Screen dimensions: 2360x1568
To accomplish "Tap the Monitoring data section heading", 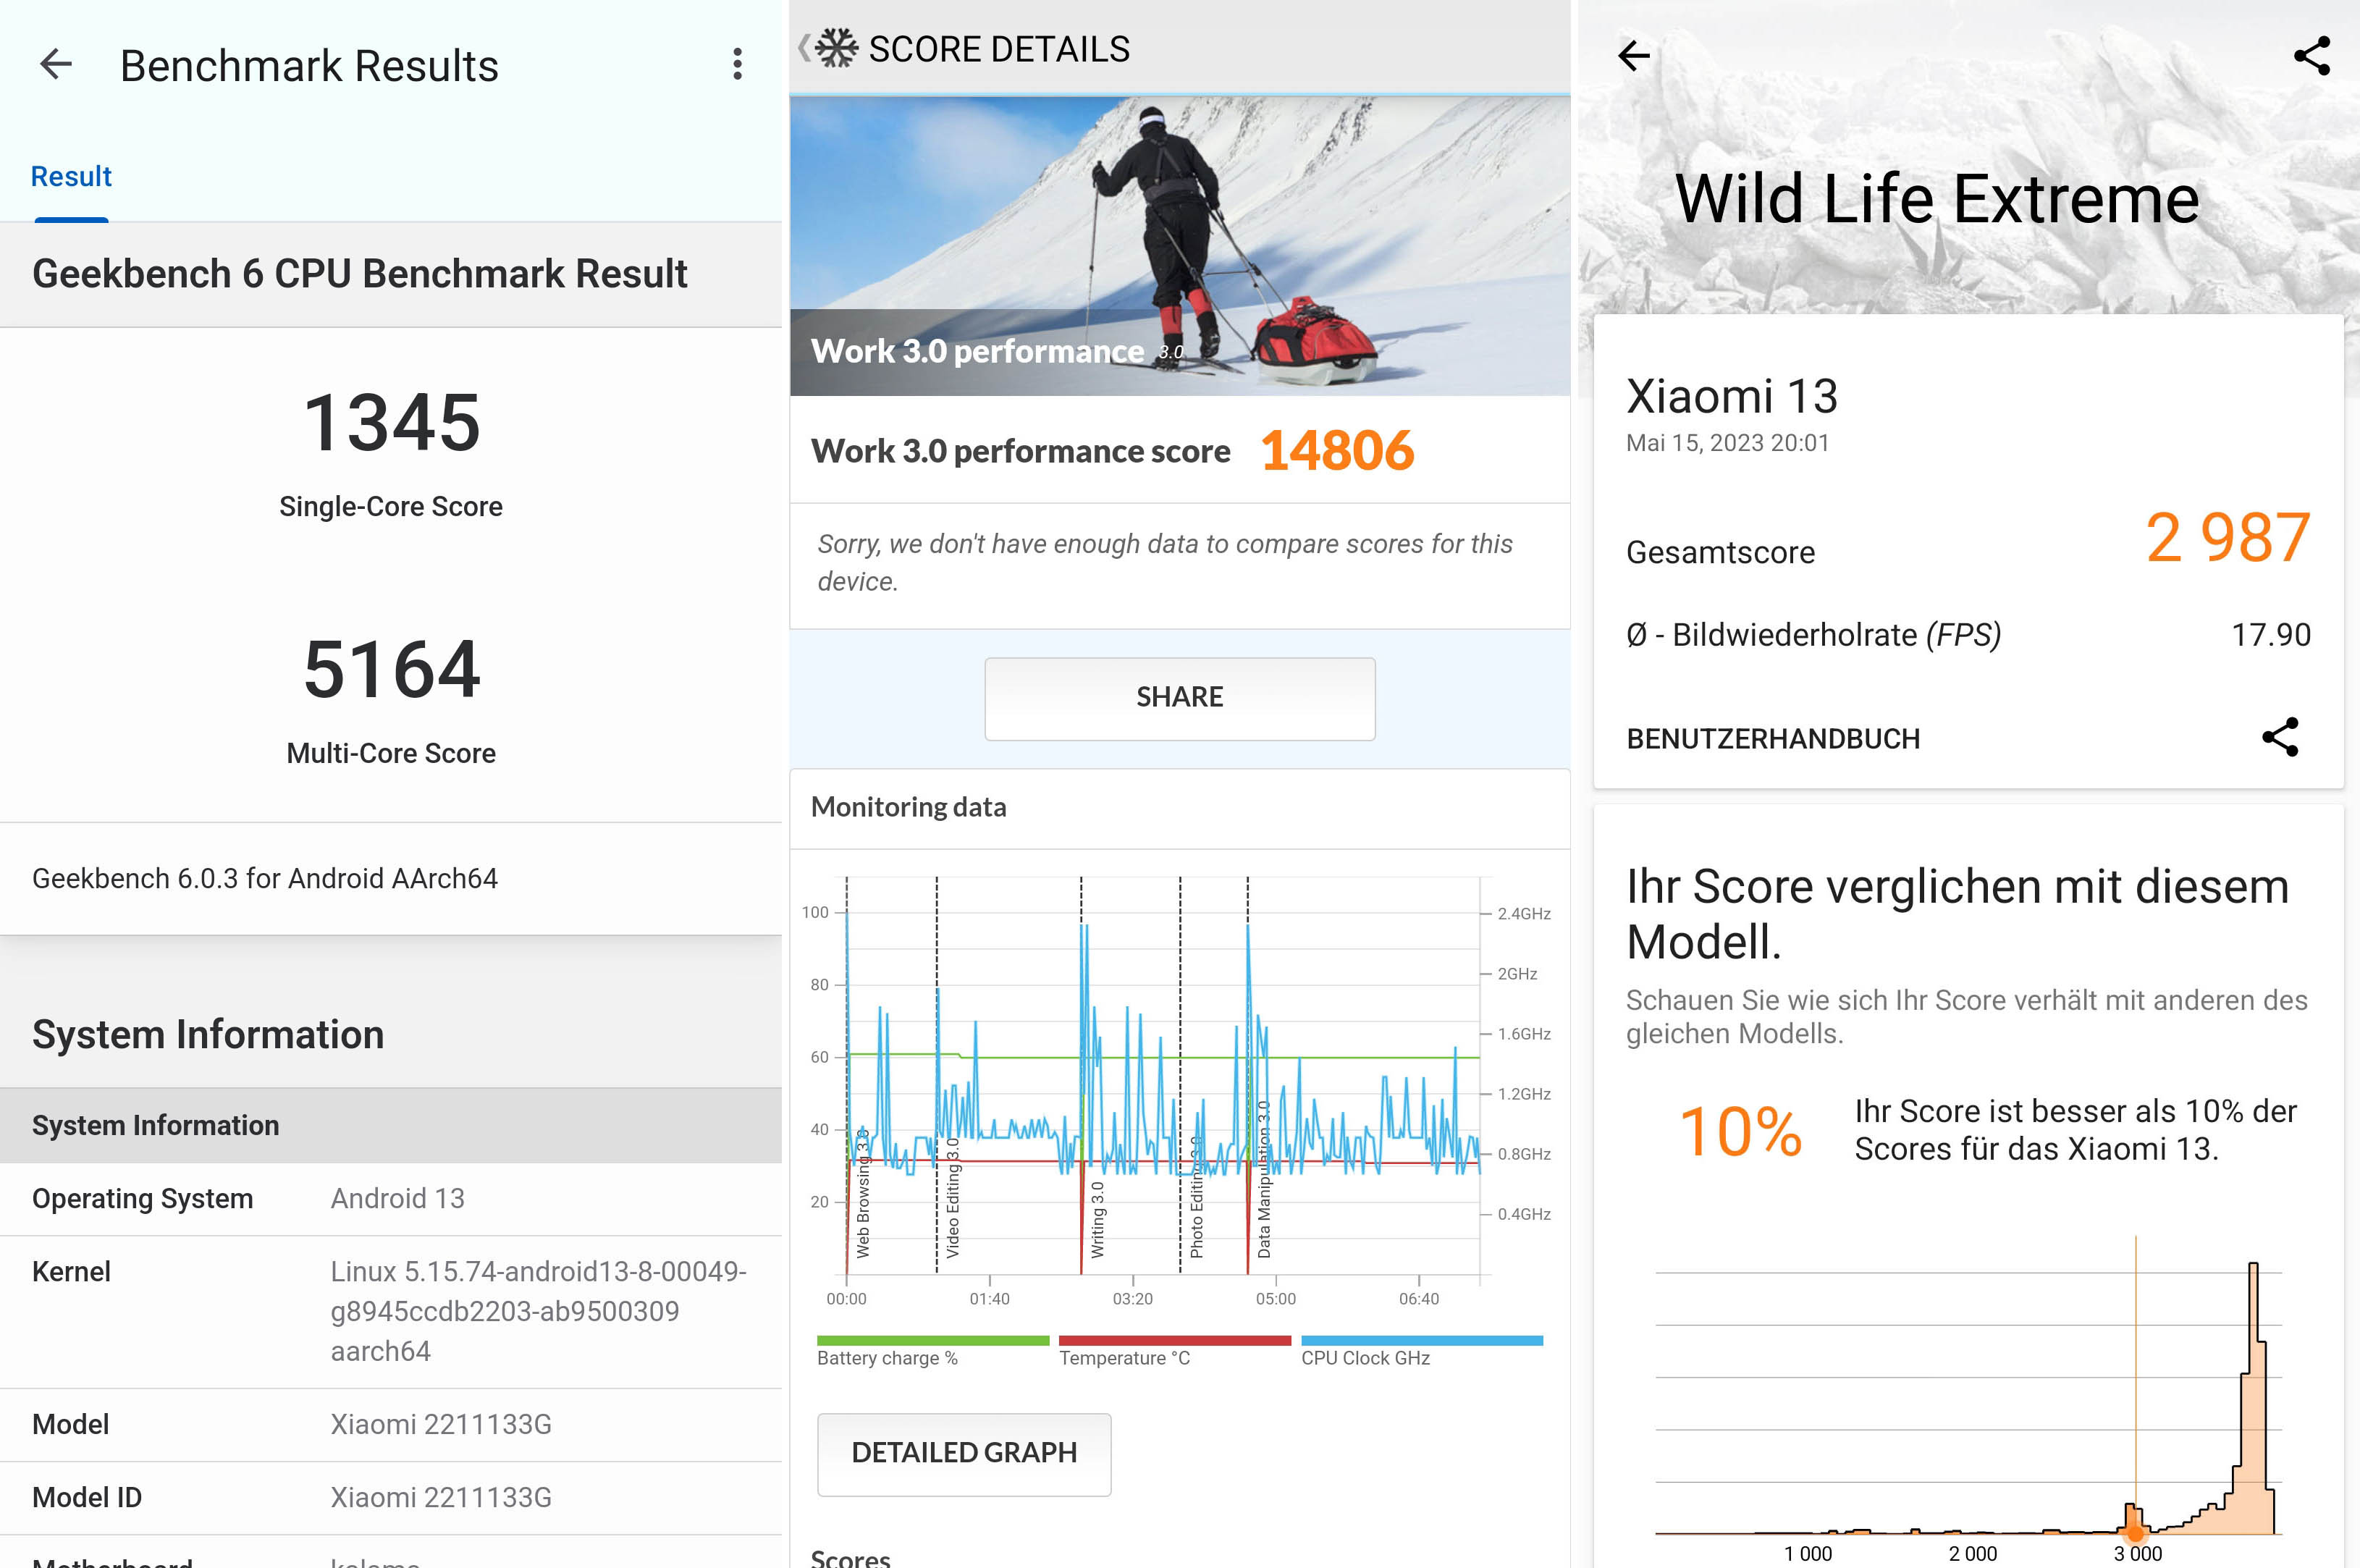I will [x=908, y=808].
